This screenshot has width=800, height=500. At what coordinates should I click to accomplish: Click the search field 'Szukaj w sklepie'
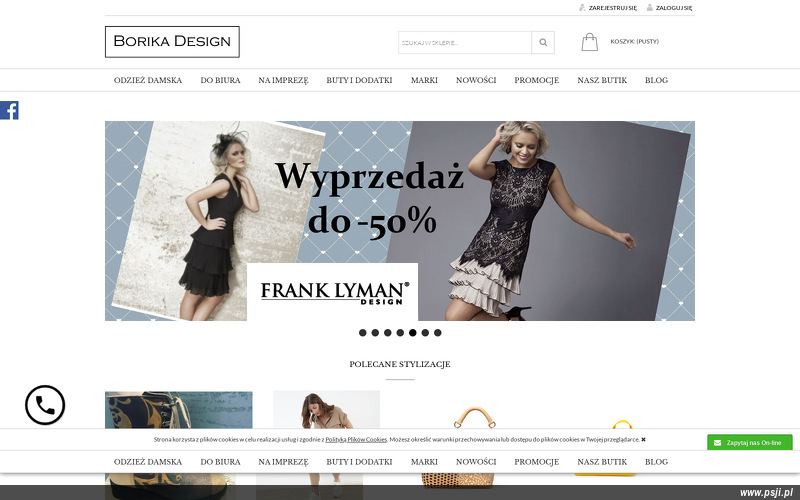coord(465,42)
